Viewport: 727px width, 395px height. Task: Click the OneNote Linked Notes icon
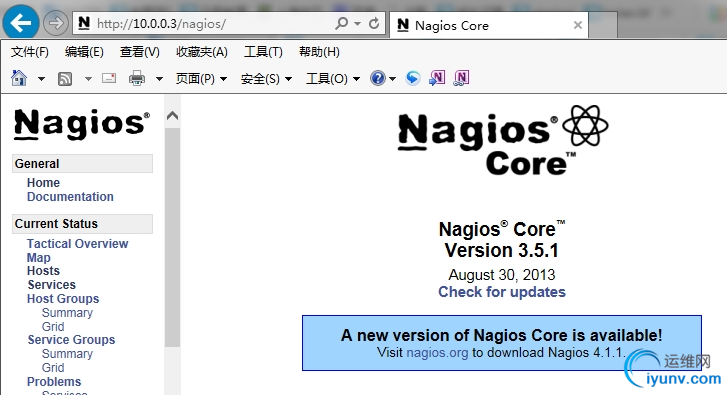click(461, 78)
